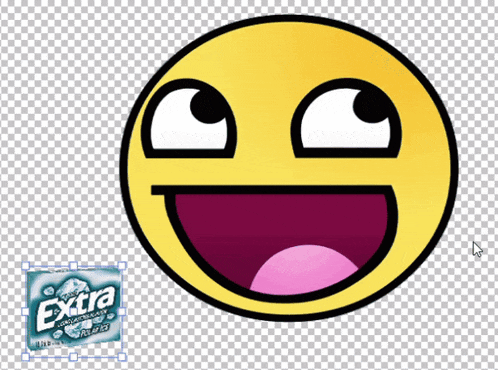Click the bottom-left transform handle of gum image
The width and height of the screenshot is (498, 370).
point(26,357)
